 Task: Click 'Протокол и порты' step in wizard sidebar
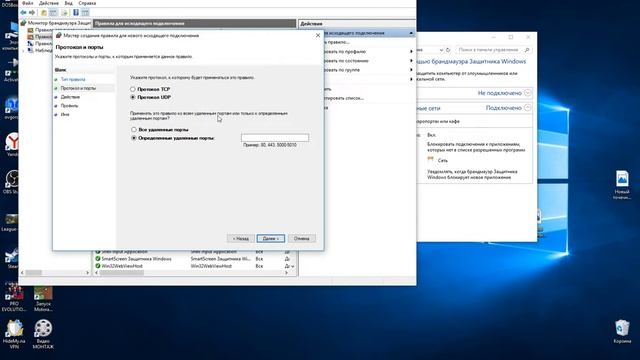[x=78, y=88]
